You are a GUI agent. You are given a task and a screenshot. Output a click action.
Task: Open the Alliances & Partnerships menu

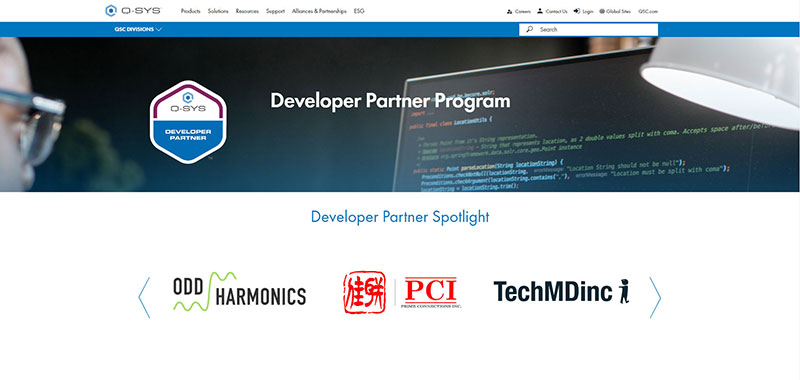pos(319,11)
